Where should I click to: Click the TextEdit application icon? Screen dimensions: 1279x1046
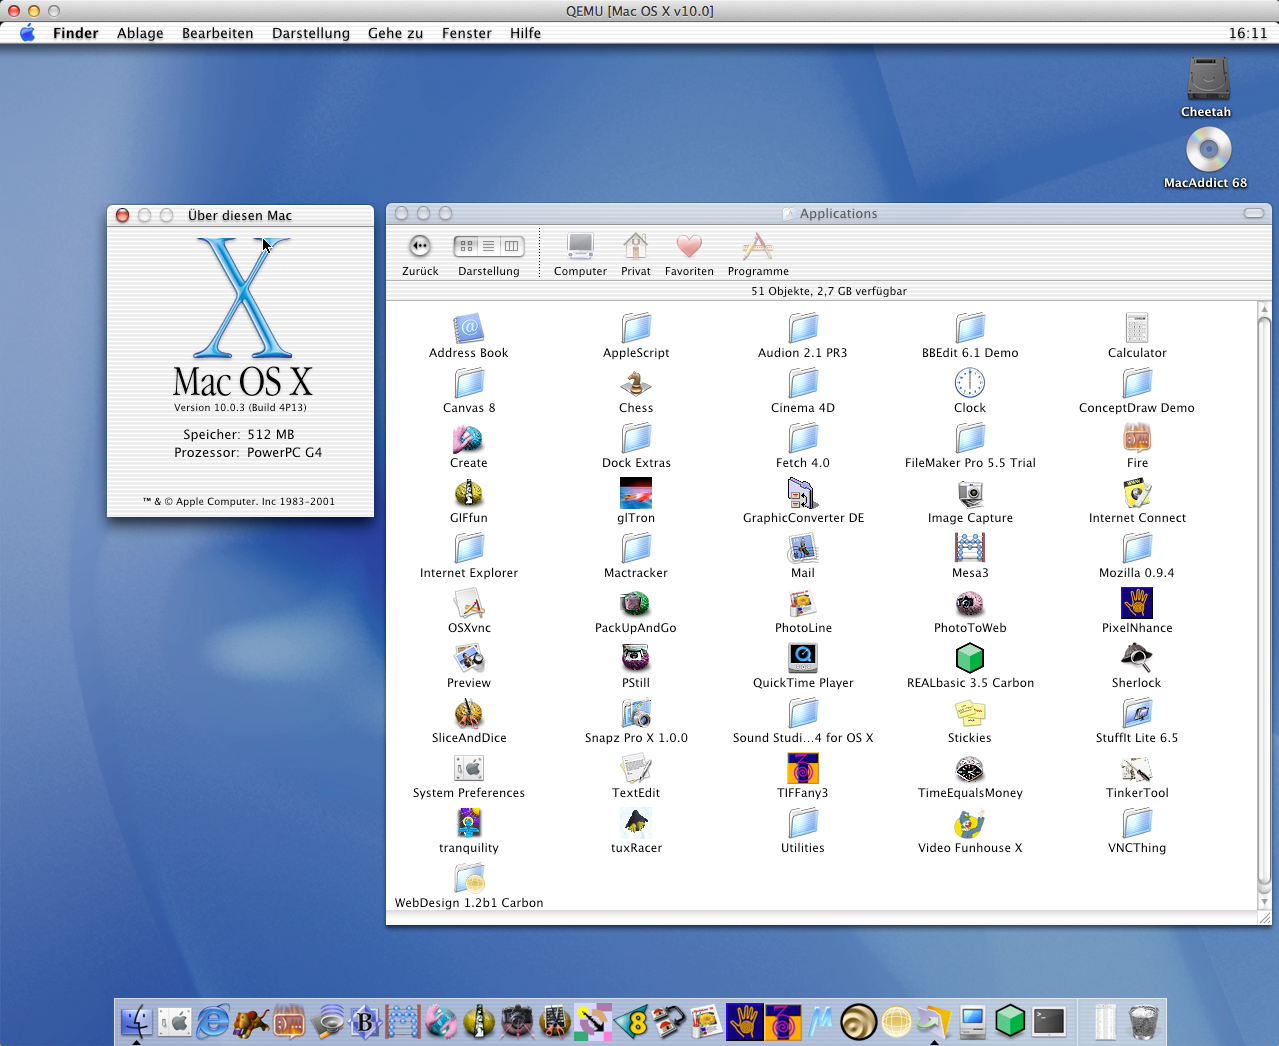(x=636, y=768)
